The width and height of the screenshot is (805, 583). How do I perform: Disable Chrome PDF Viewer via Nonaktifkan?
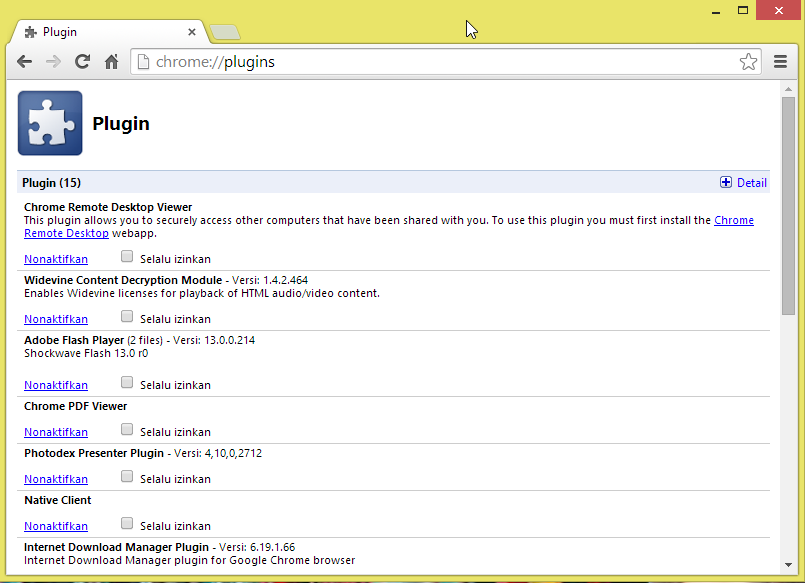tap(56, 432)
